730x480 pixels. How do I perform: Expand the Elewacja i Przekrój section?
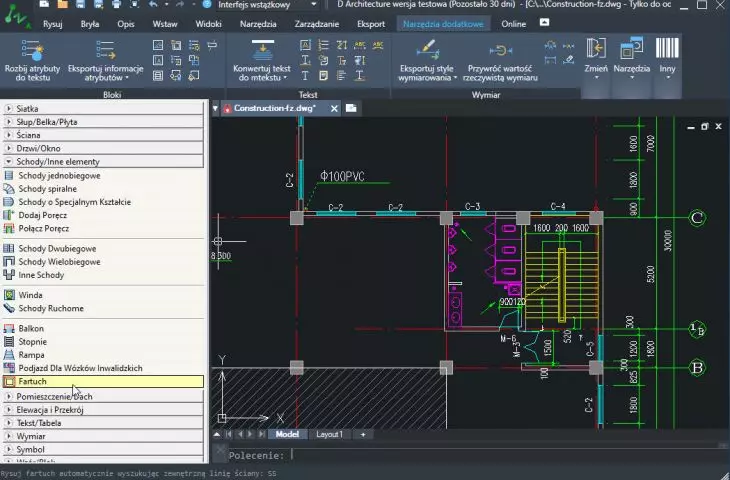click(x=103, y=410)
